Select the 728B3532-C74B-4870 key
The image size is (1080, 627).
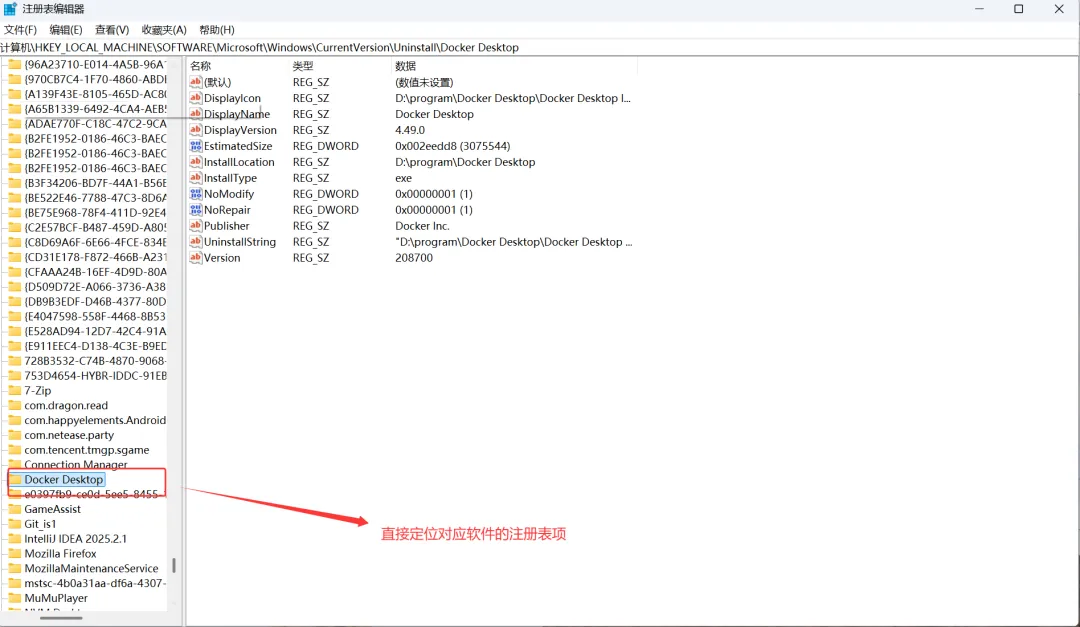(x=95, y=361)
